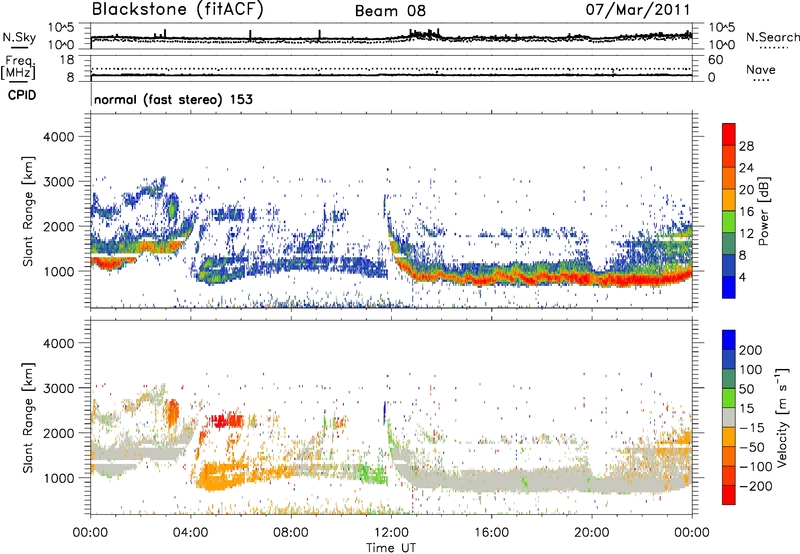The height and width of the screenshot is (554, 800).
Task: Click the '16:00' time axis label
Action: coord(491,533)
